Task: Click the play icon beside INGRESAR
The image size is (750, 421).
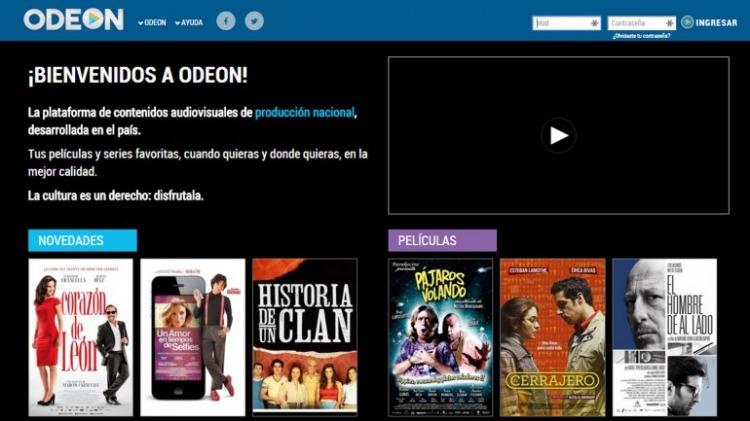Action: [x=687, y=22]
